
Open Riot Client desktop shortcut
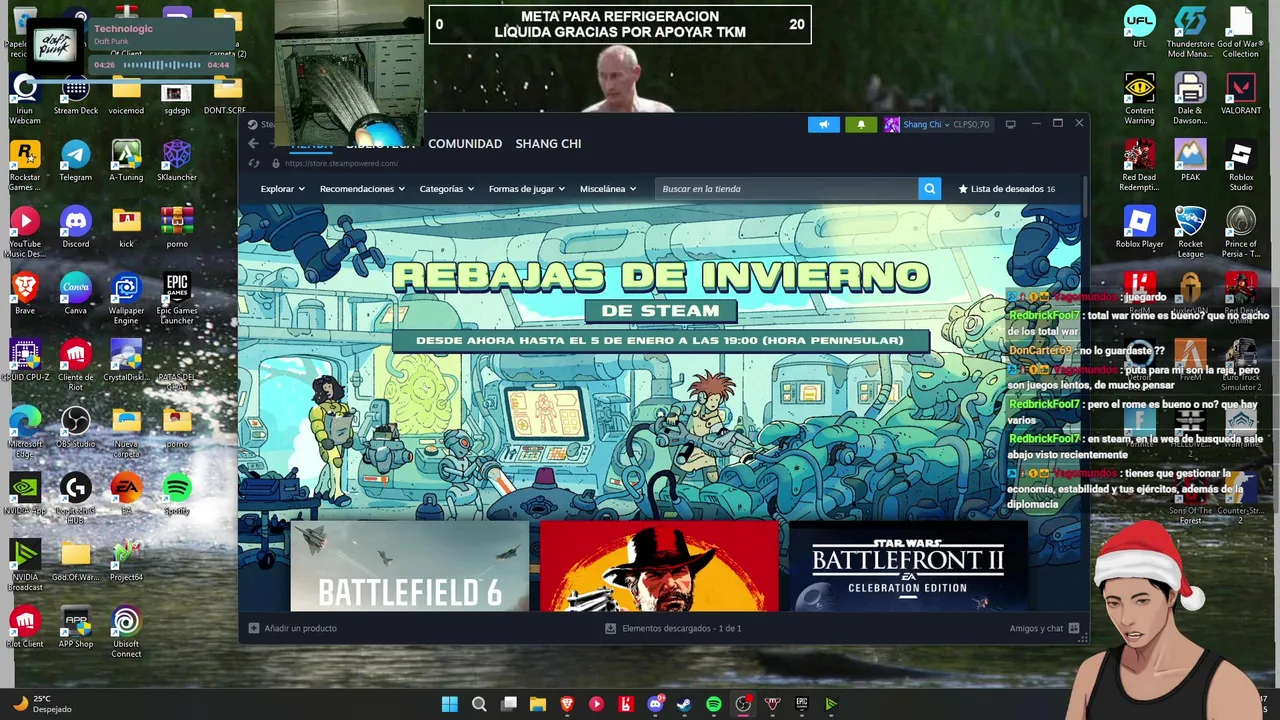point(25,627)
